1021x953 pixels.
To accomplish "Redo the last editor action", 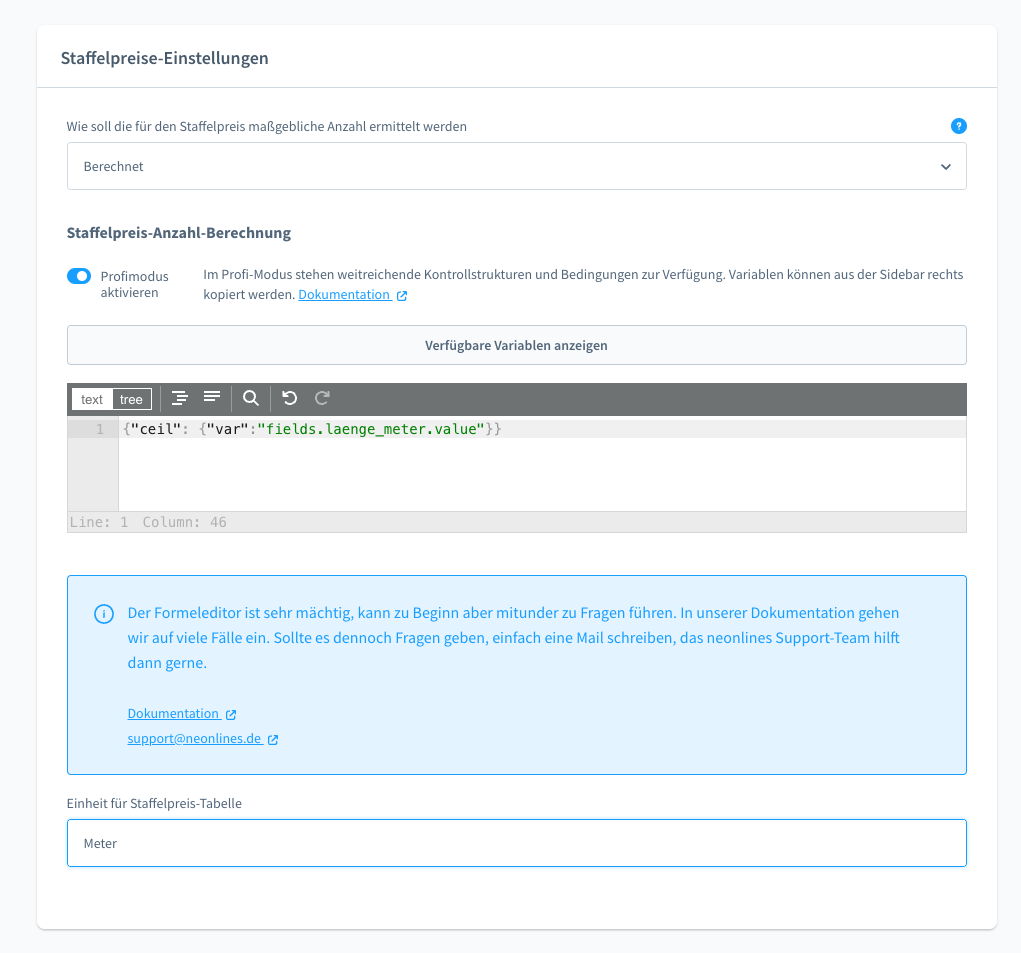I will [x=322, y=398].
